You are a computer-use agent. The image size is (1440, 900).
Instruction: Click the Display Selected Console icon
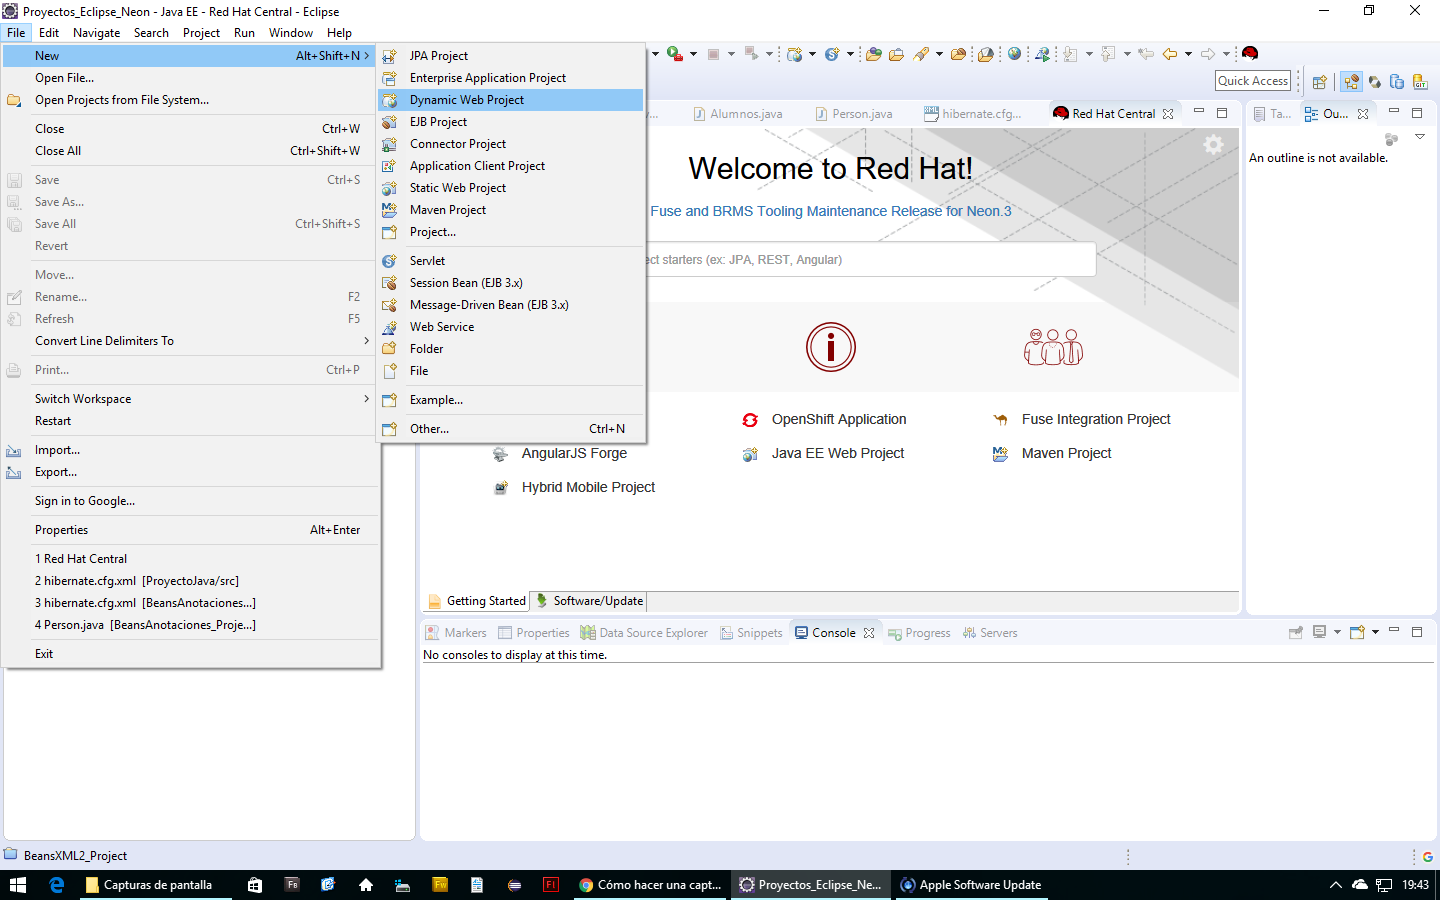[x=1320, y=632]
